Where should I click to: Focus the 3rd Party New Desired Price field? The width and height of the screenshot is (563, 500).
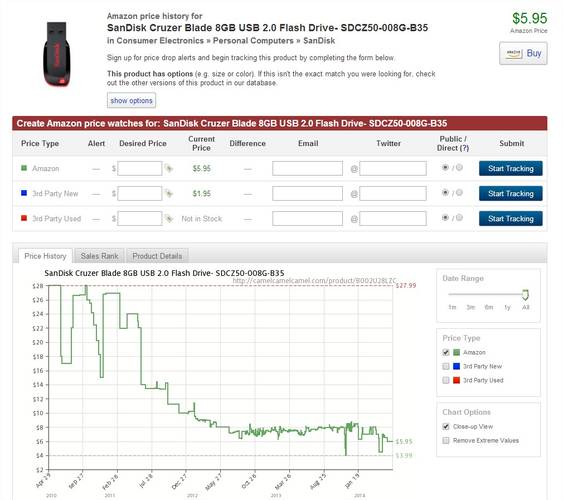coord(140,193)
